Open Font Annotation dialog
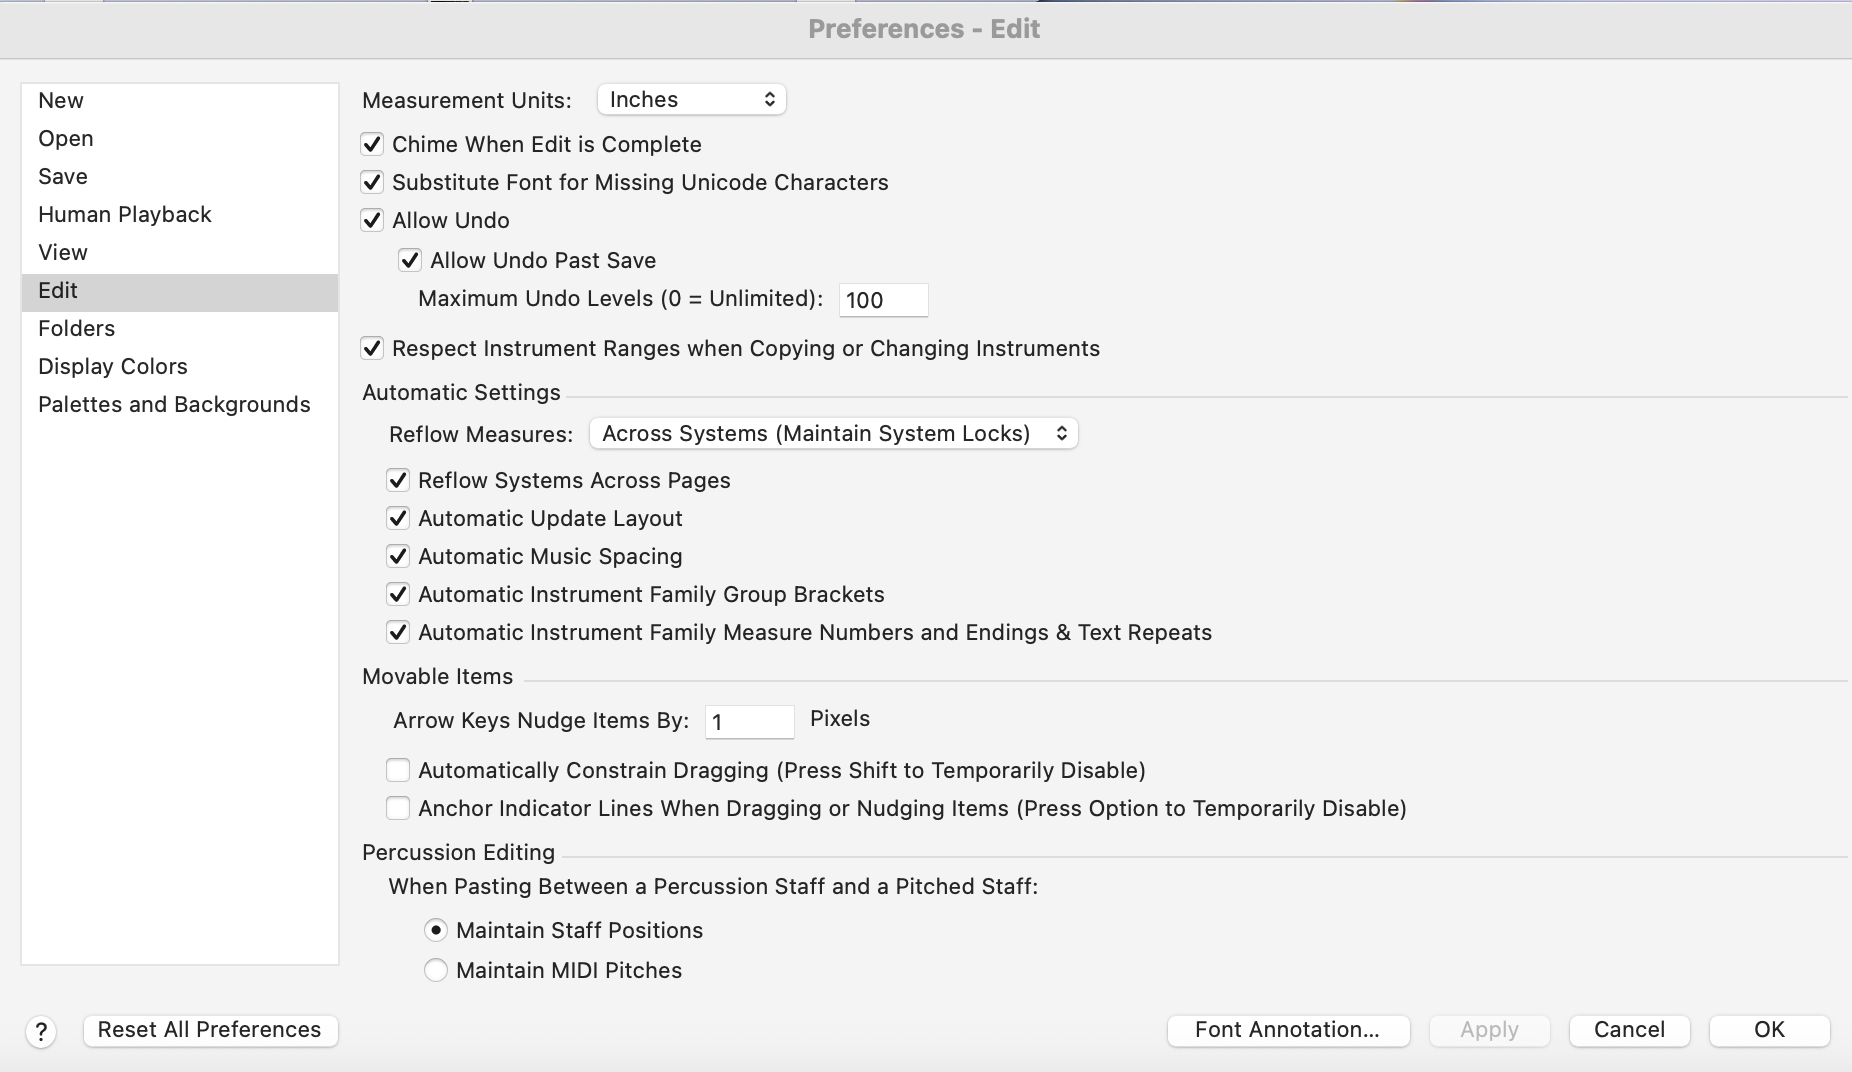 click(1288, 1030)
